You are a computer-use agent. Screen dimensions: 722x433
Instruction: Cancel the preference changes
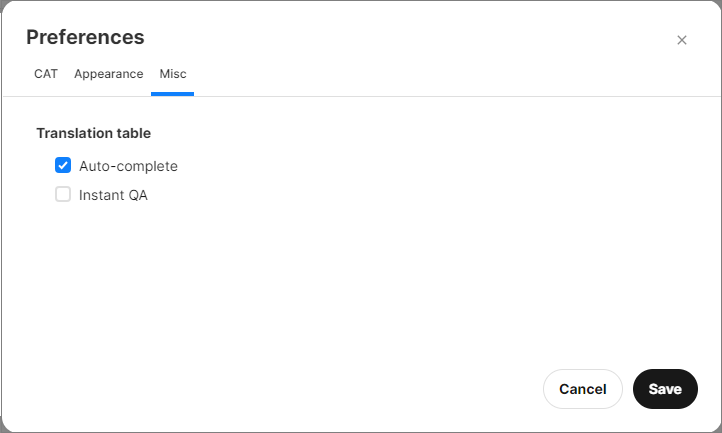tap(582, 389)
